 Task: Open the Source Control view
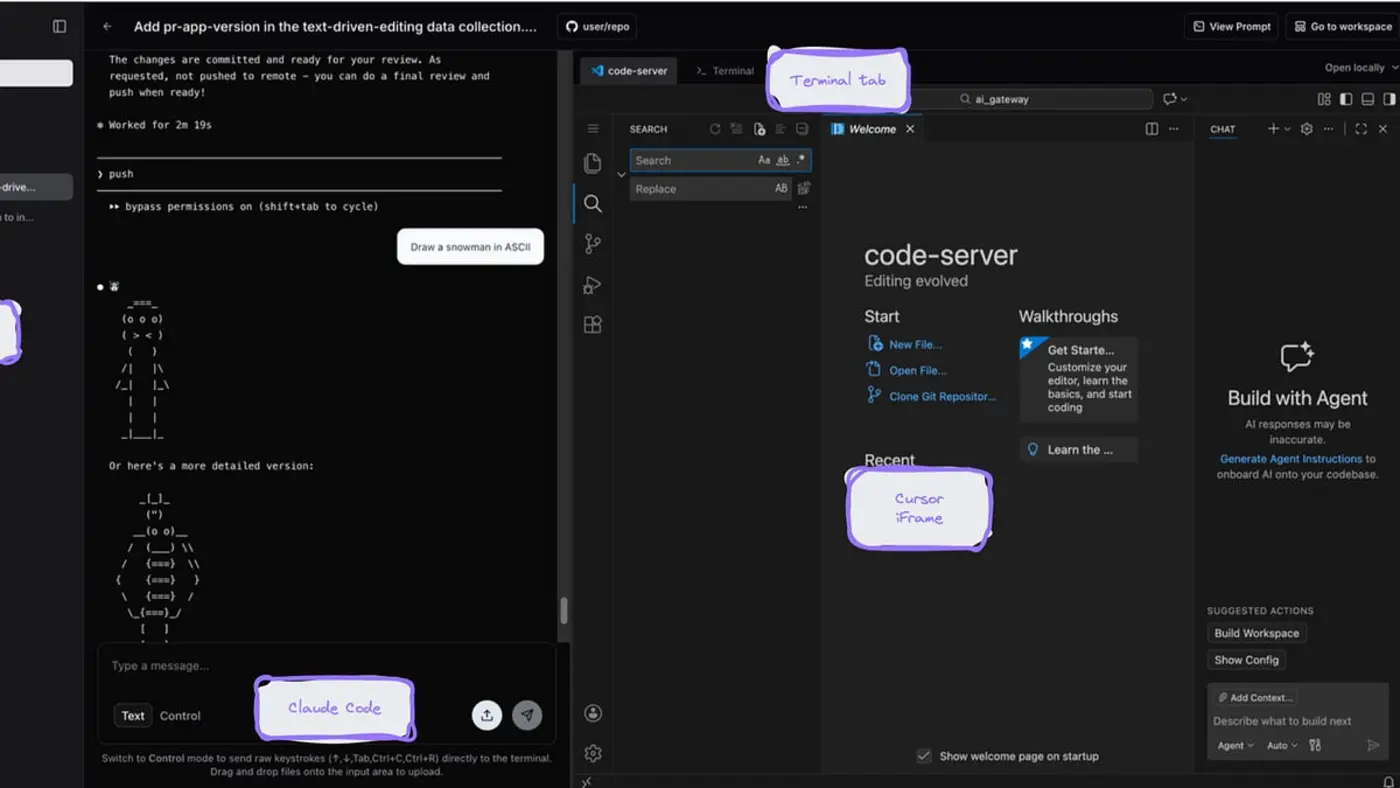(x=593, y=243)
